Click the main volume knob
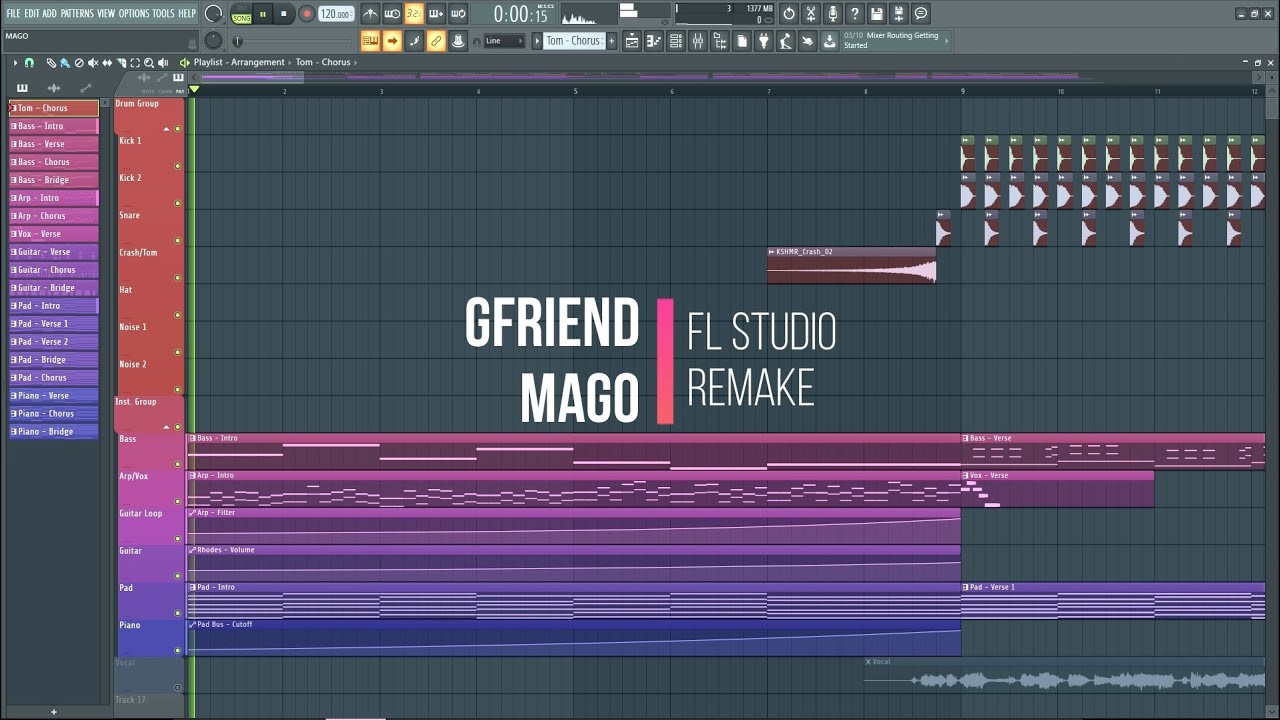Image resolution: width=1280 pixels, height=720 pixels. (x=213, y=14)
